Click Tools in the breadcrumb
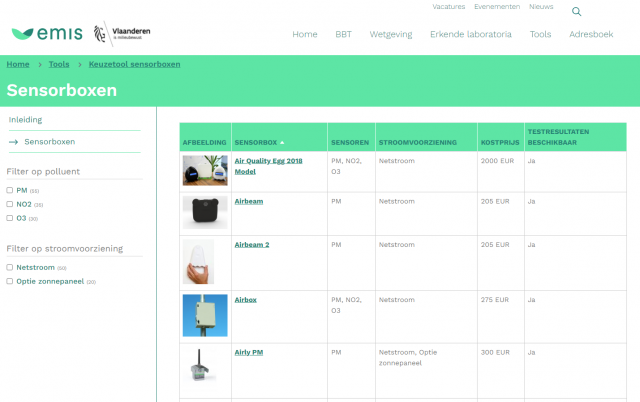Screen dimensions: 640x402 click(x=59, y=64)
